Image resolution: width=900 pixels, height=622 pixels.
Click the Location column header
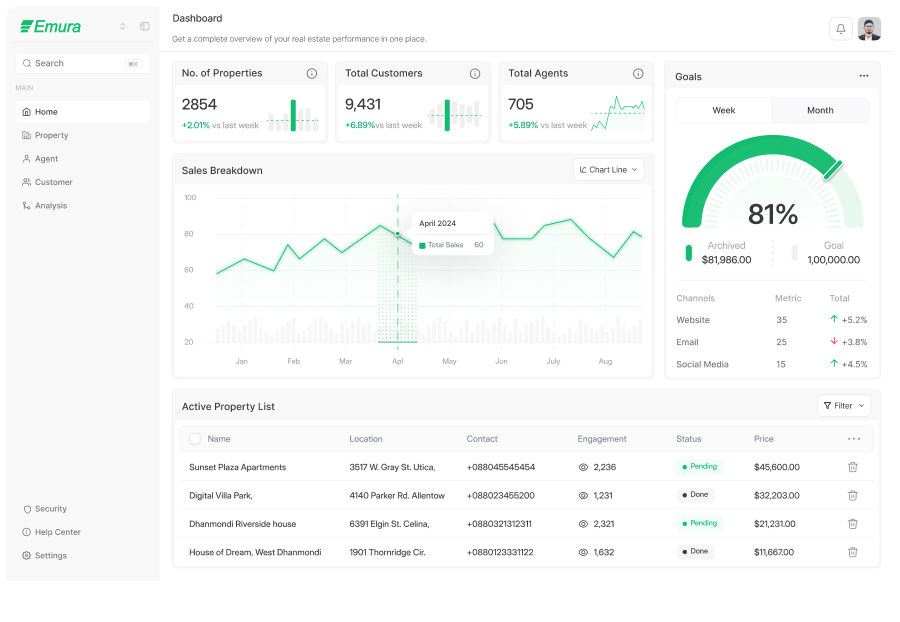pos(366,439)
